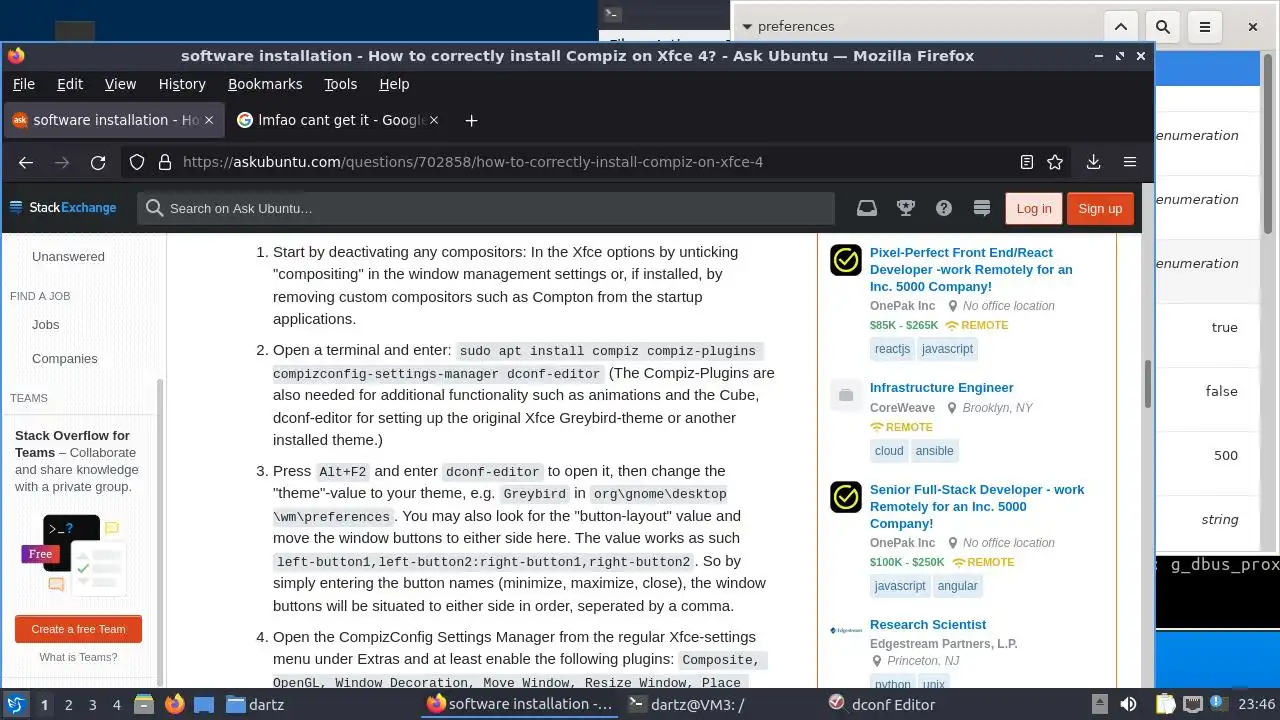The image size is (1280, 720).
Task: Reload the Ask Ubuntu page
Action: [x=98, y=162]
